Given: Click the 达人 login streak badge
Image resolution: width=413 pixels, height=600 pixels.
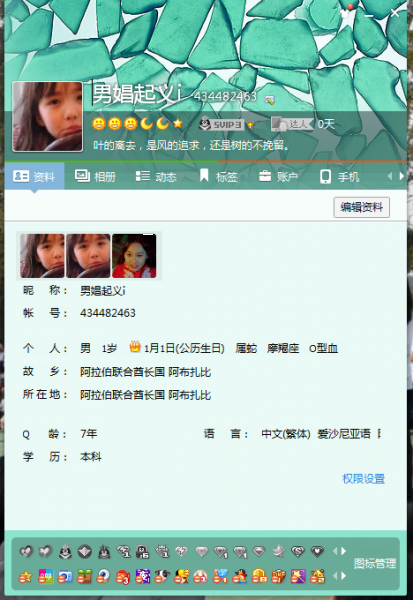Looking at the screenshot, I should 292,124.
